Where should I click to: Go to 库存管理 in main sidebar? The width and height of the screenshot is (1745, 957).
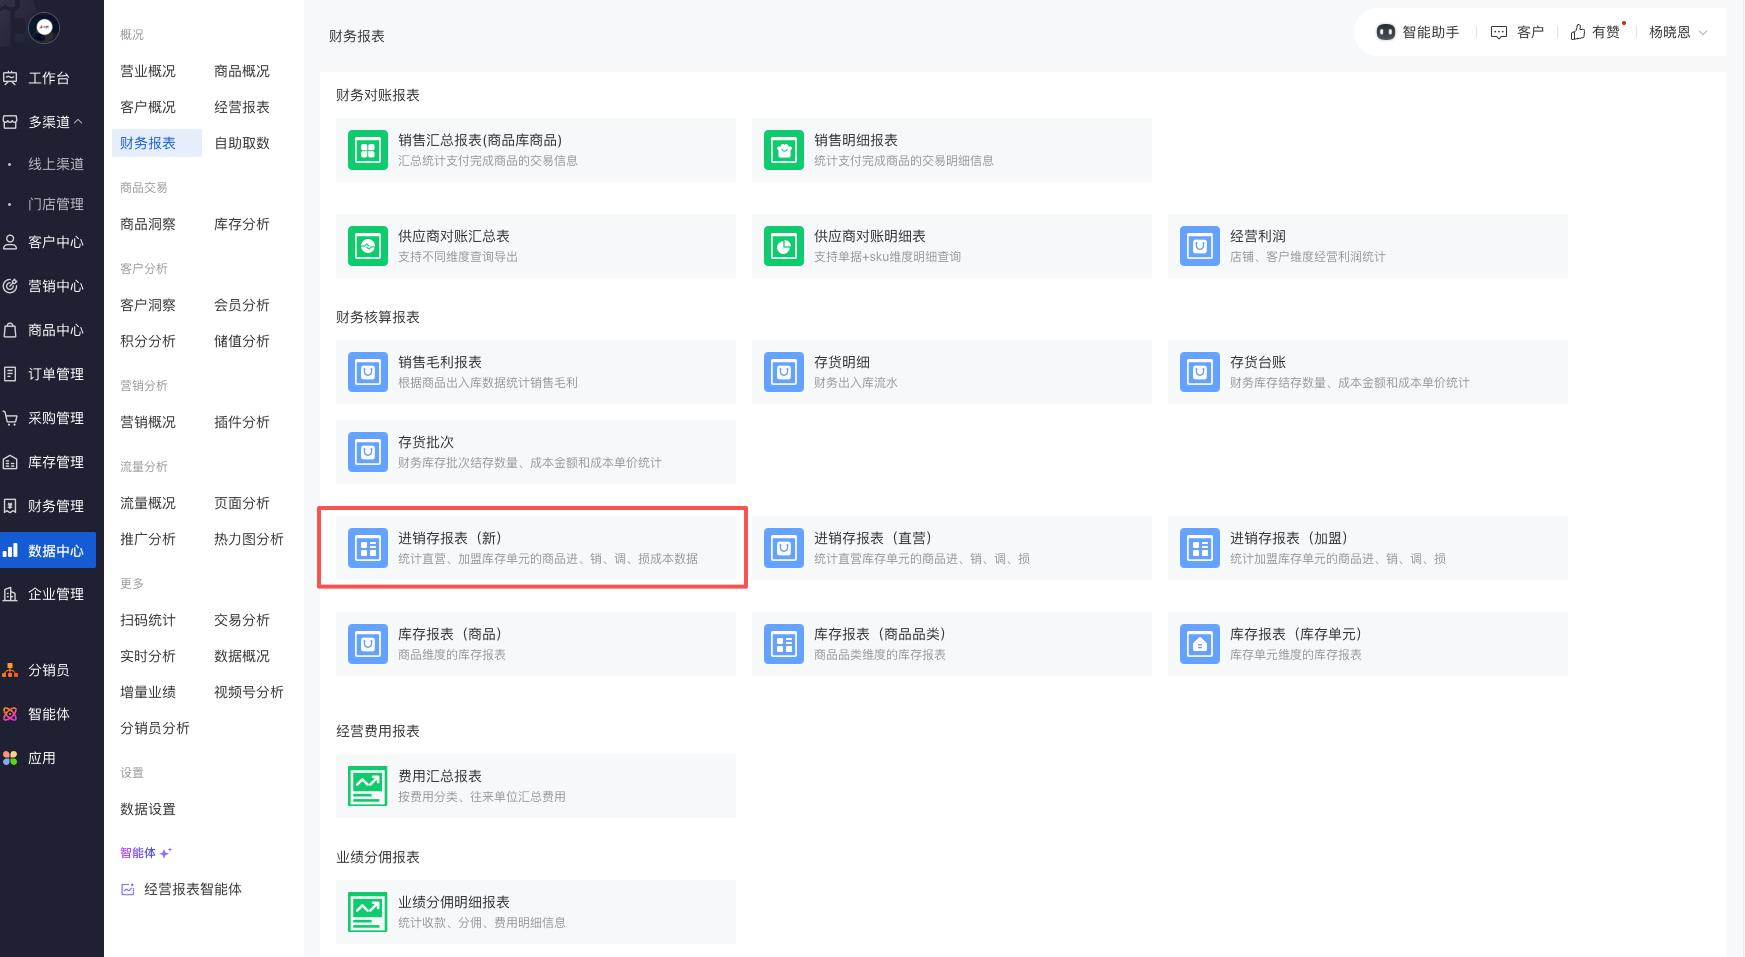click(x=55, y=462)
